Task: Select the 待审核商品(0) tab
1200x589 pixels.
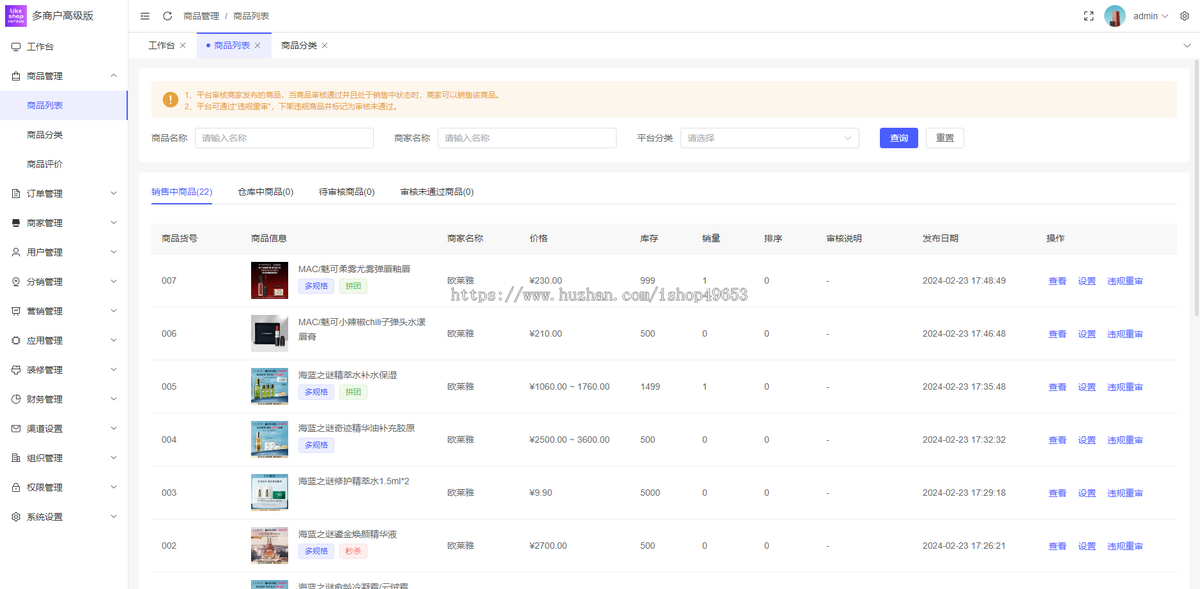Action: point(346,191)
